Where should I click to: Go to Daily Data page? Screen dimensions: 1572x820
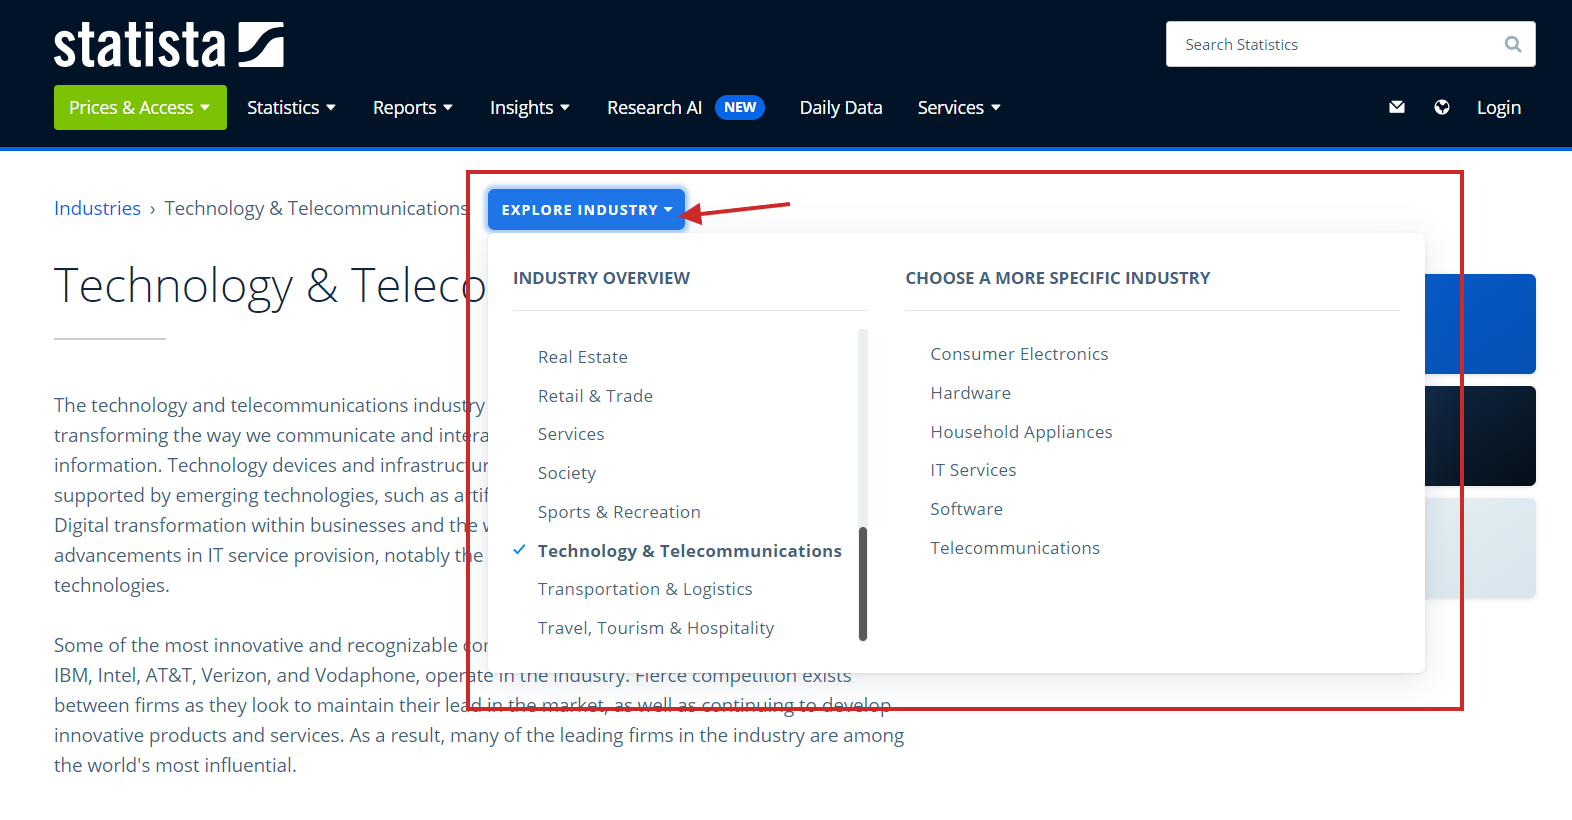point(840,107)
